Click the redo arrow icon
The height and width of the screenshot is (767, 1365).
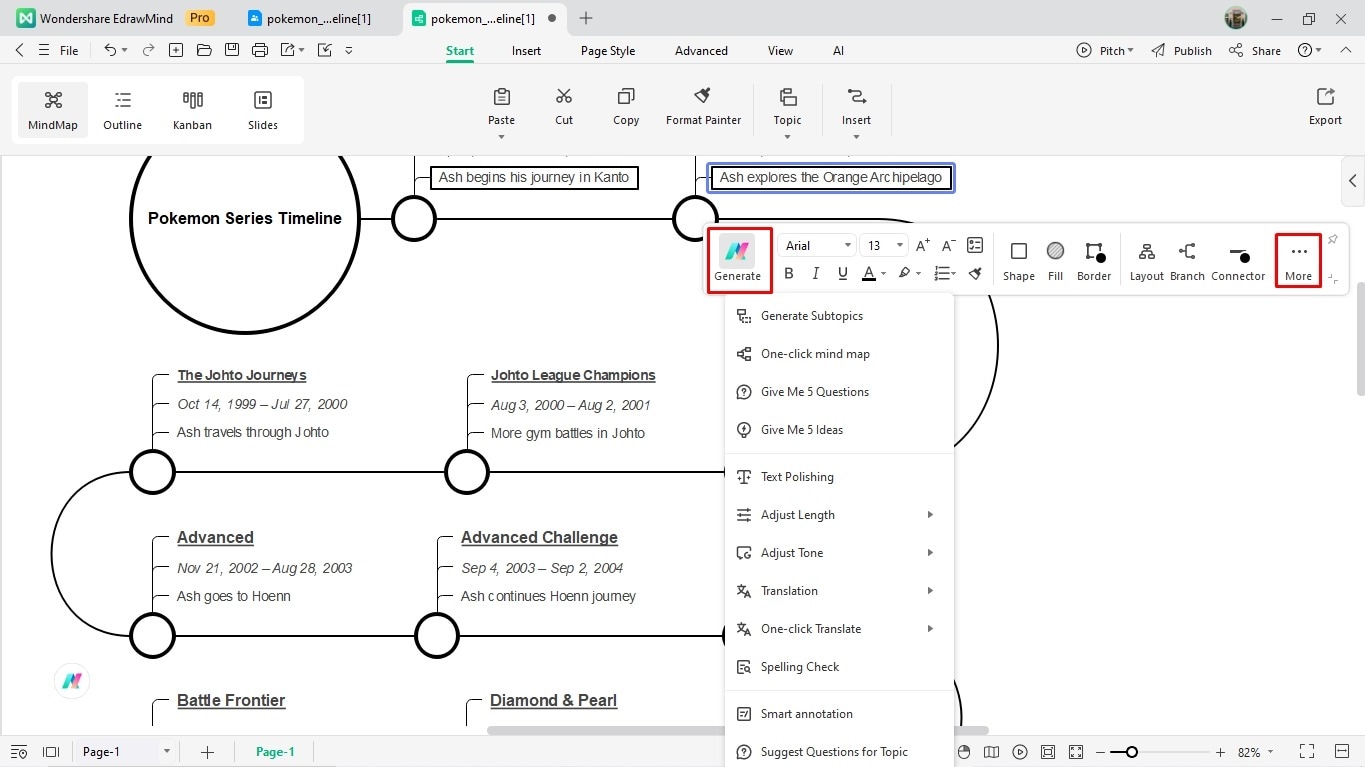(148, 50)
